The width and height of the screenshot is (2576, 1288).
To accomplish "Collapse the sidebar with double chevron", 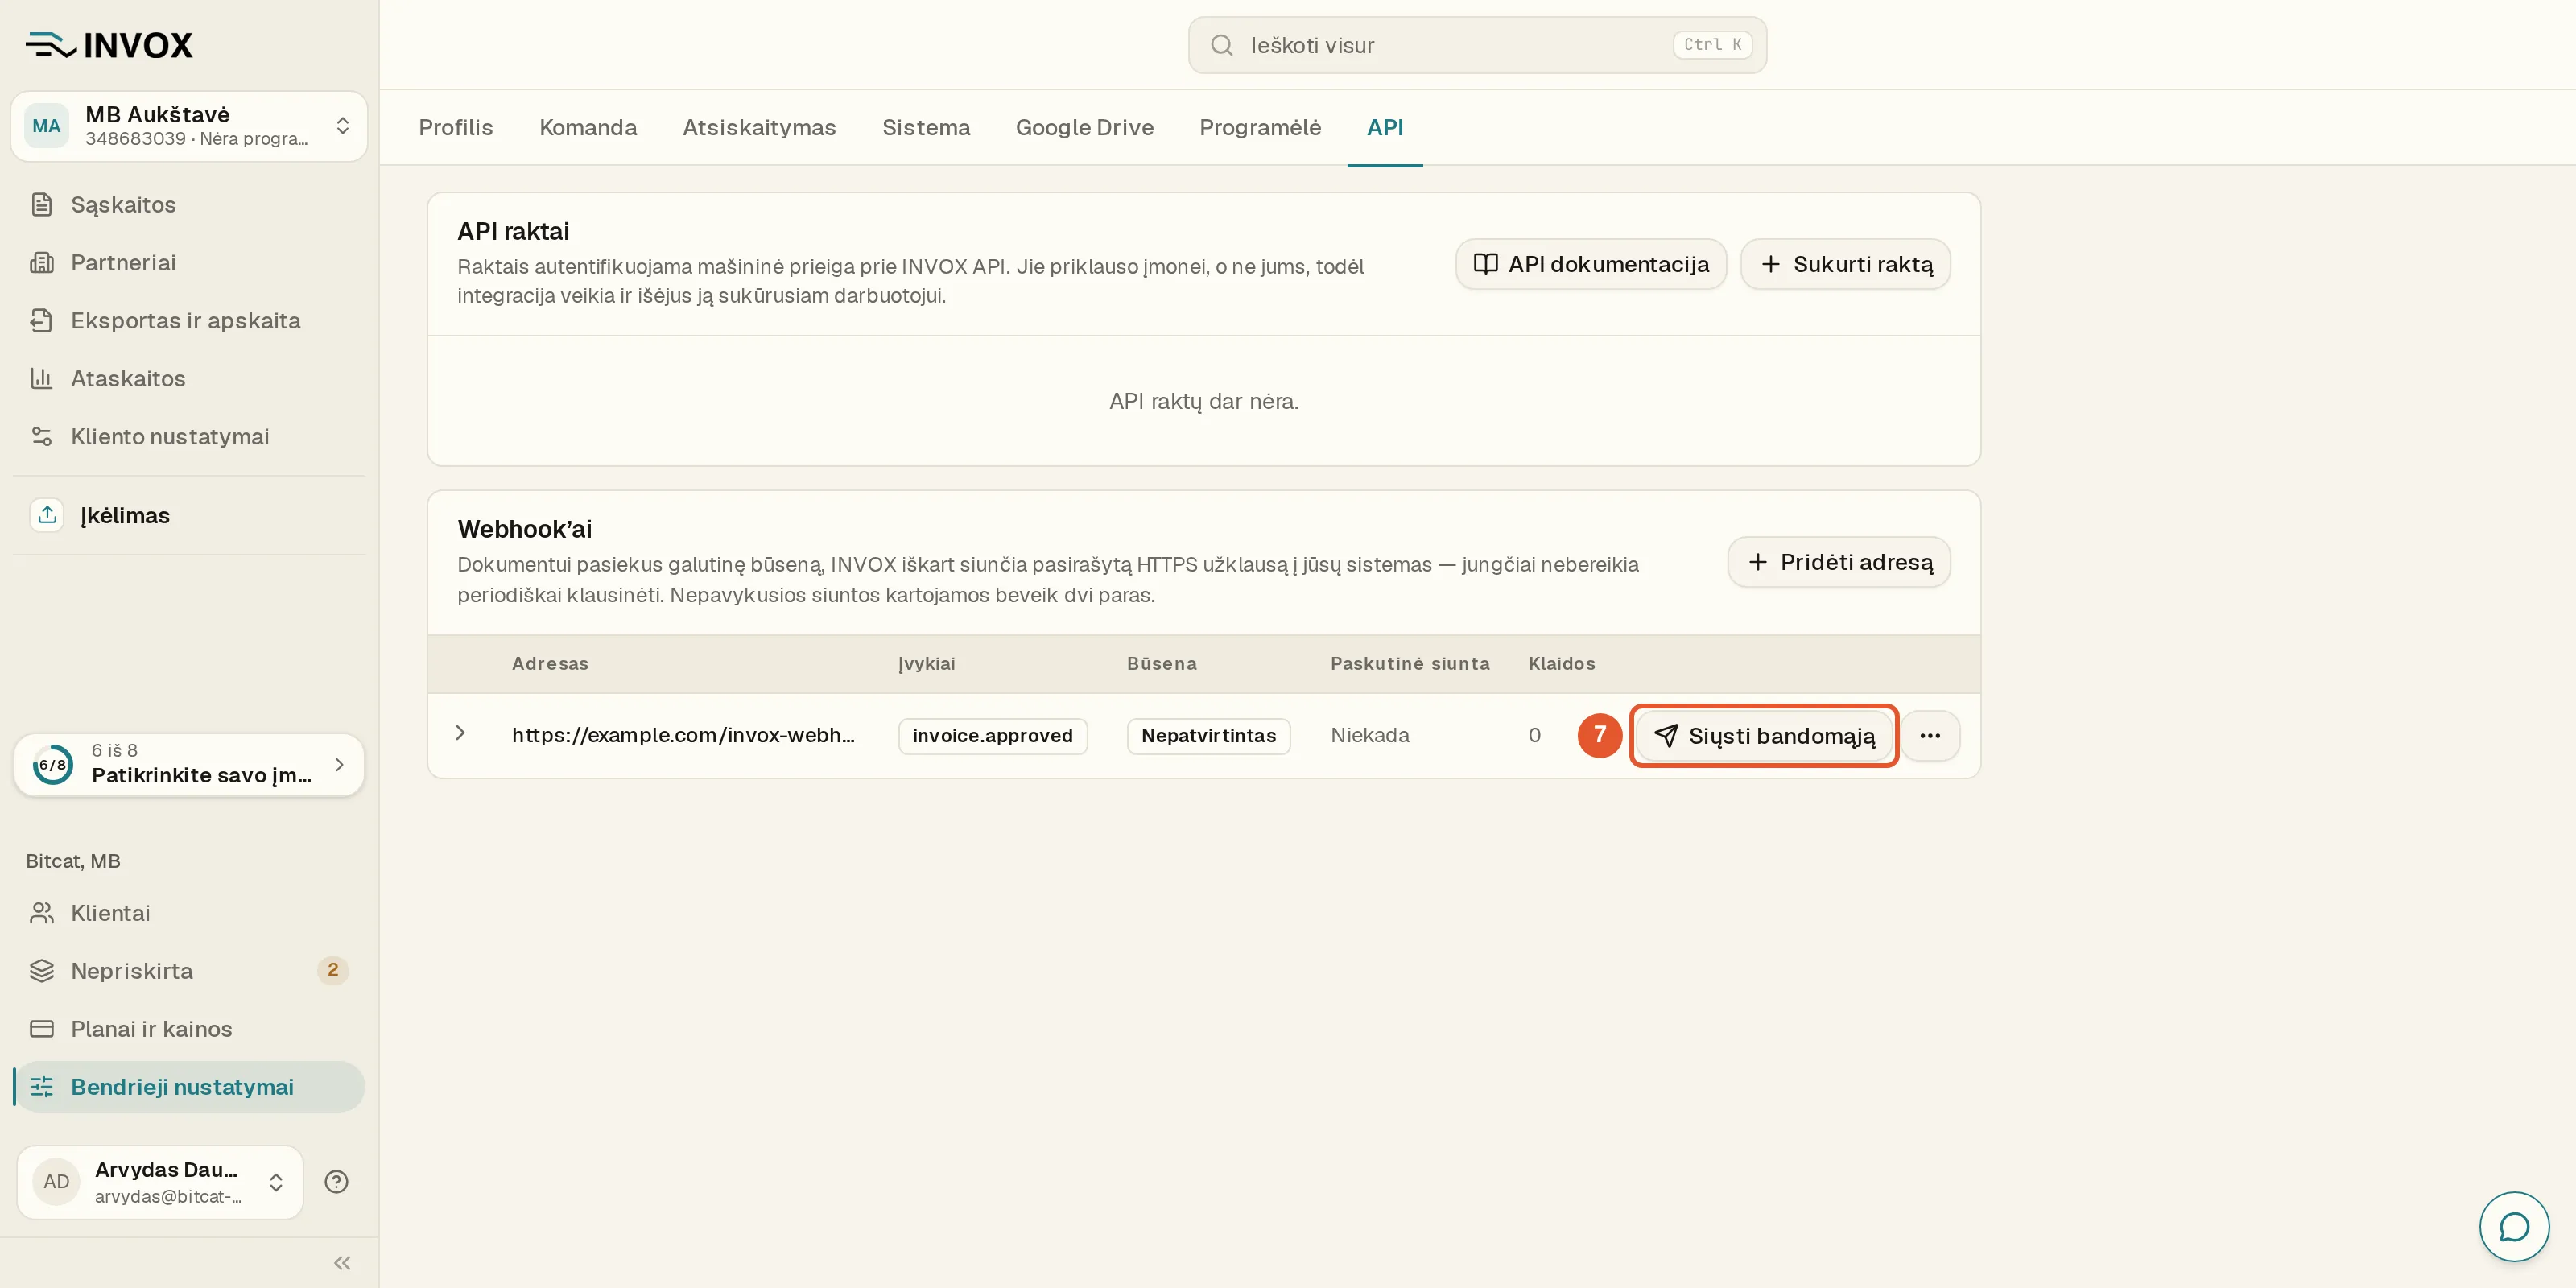I will [x=342, y=1263].
